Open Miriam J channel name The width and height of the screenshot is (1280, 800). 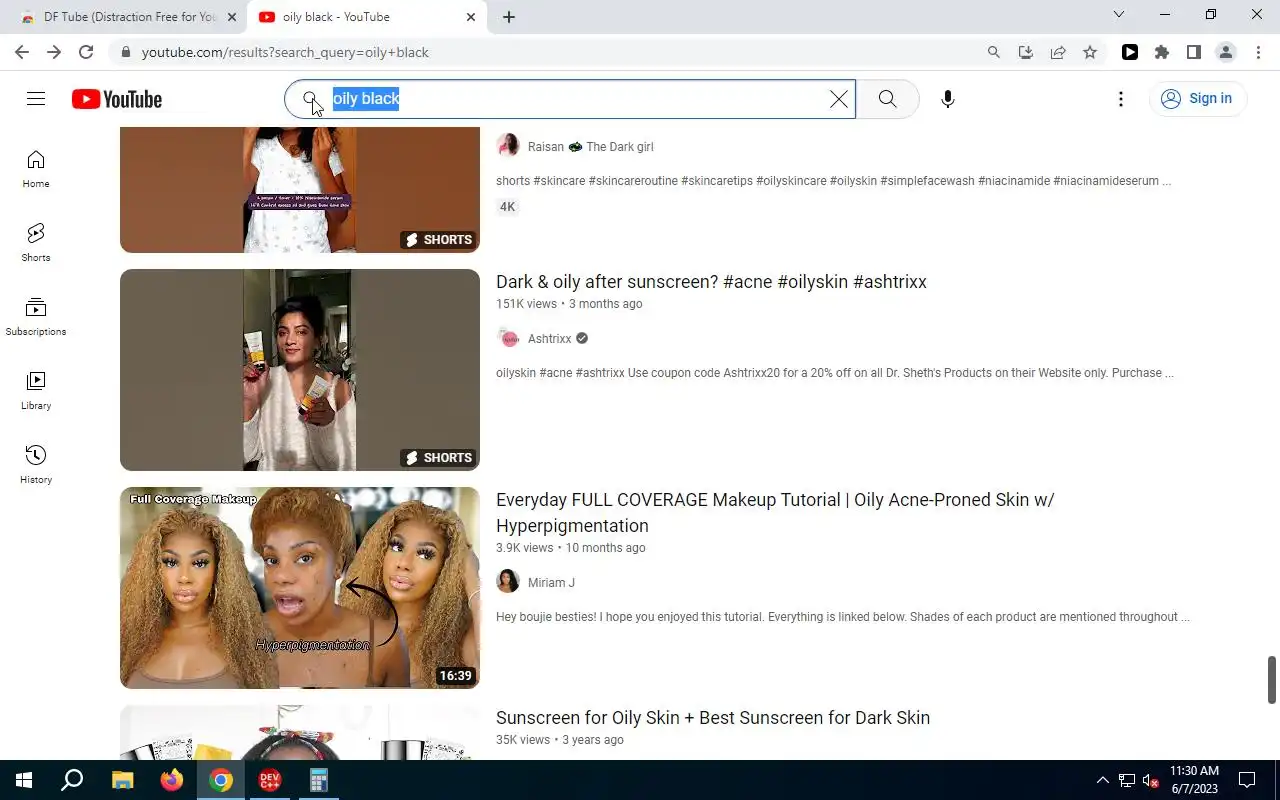point(551,583)
